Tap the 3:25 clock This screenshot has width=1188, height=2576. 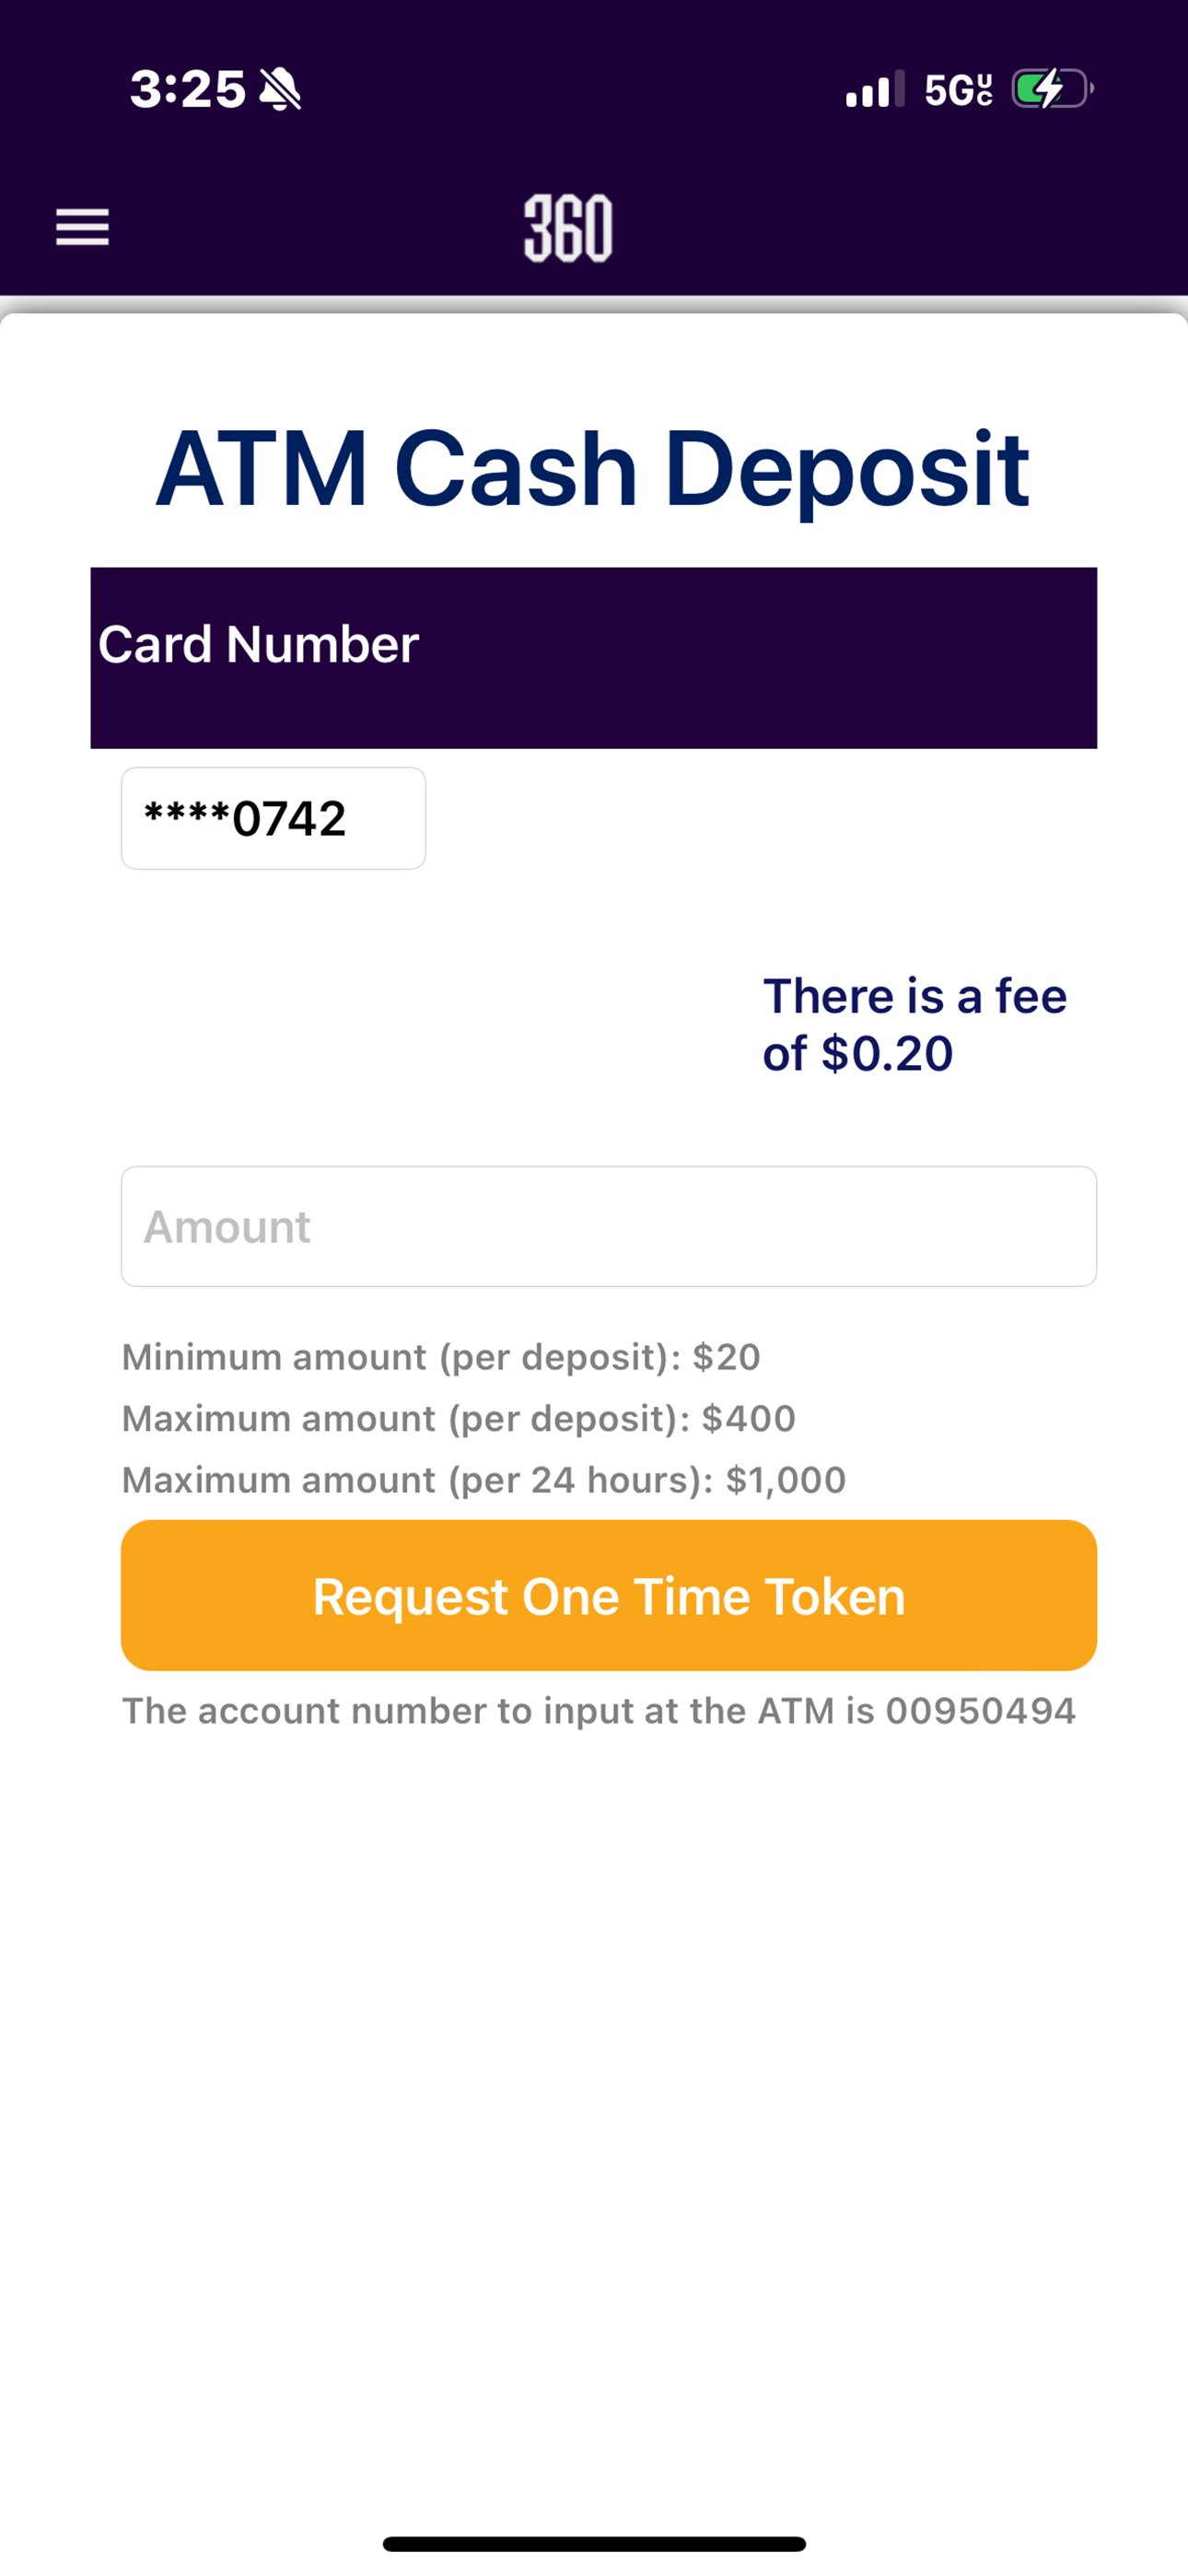coord(188,89)
